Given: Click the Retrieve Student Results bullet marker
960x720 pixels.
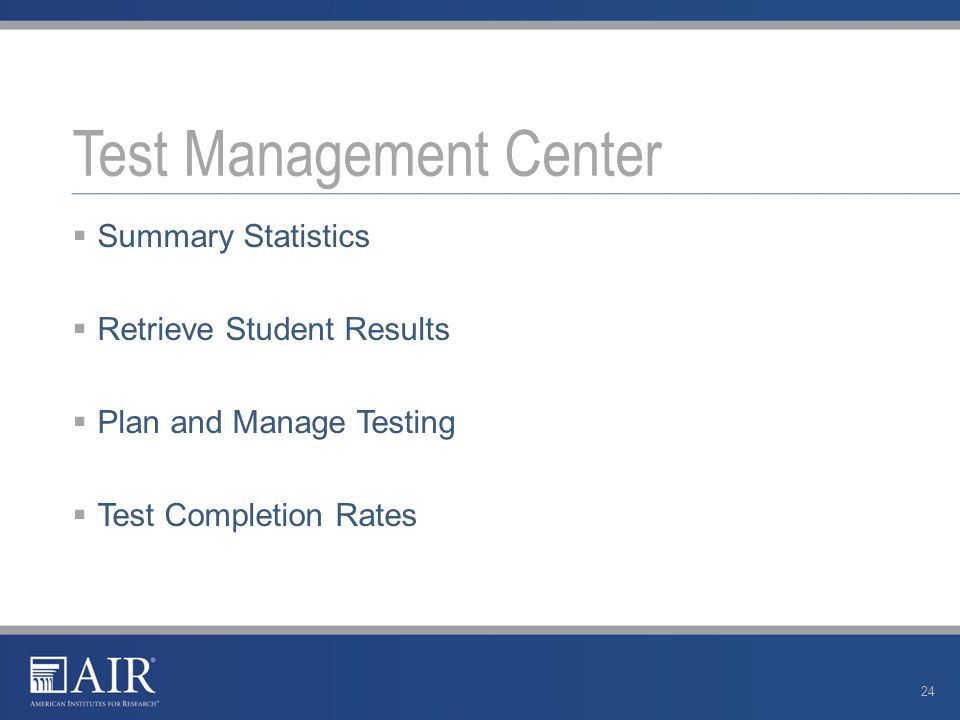Looking at the screenshot, I should [80, 328].
